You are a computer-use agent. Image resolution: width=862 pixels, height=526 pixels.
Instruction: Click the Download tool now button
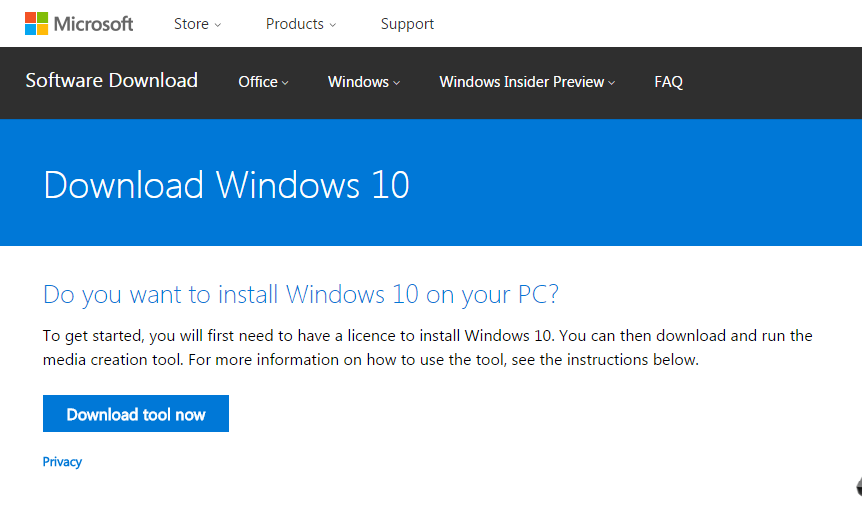[136, 413]
